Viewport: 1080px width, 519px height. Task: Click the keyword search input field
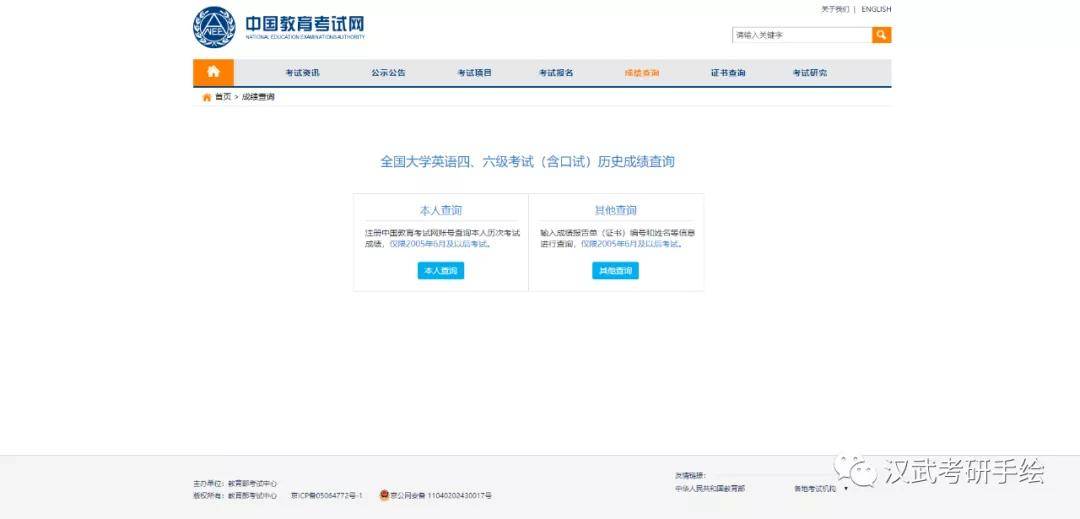[802, 35]
